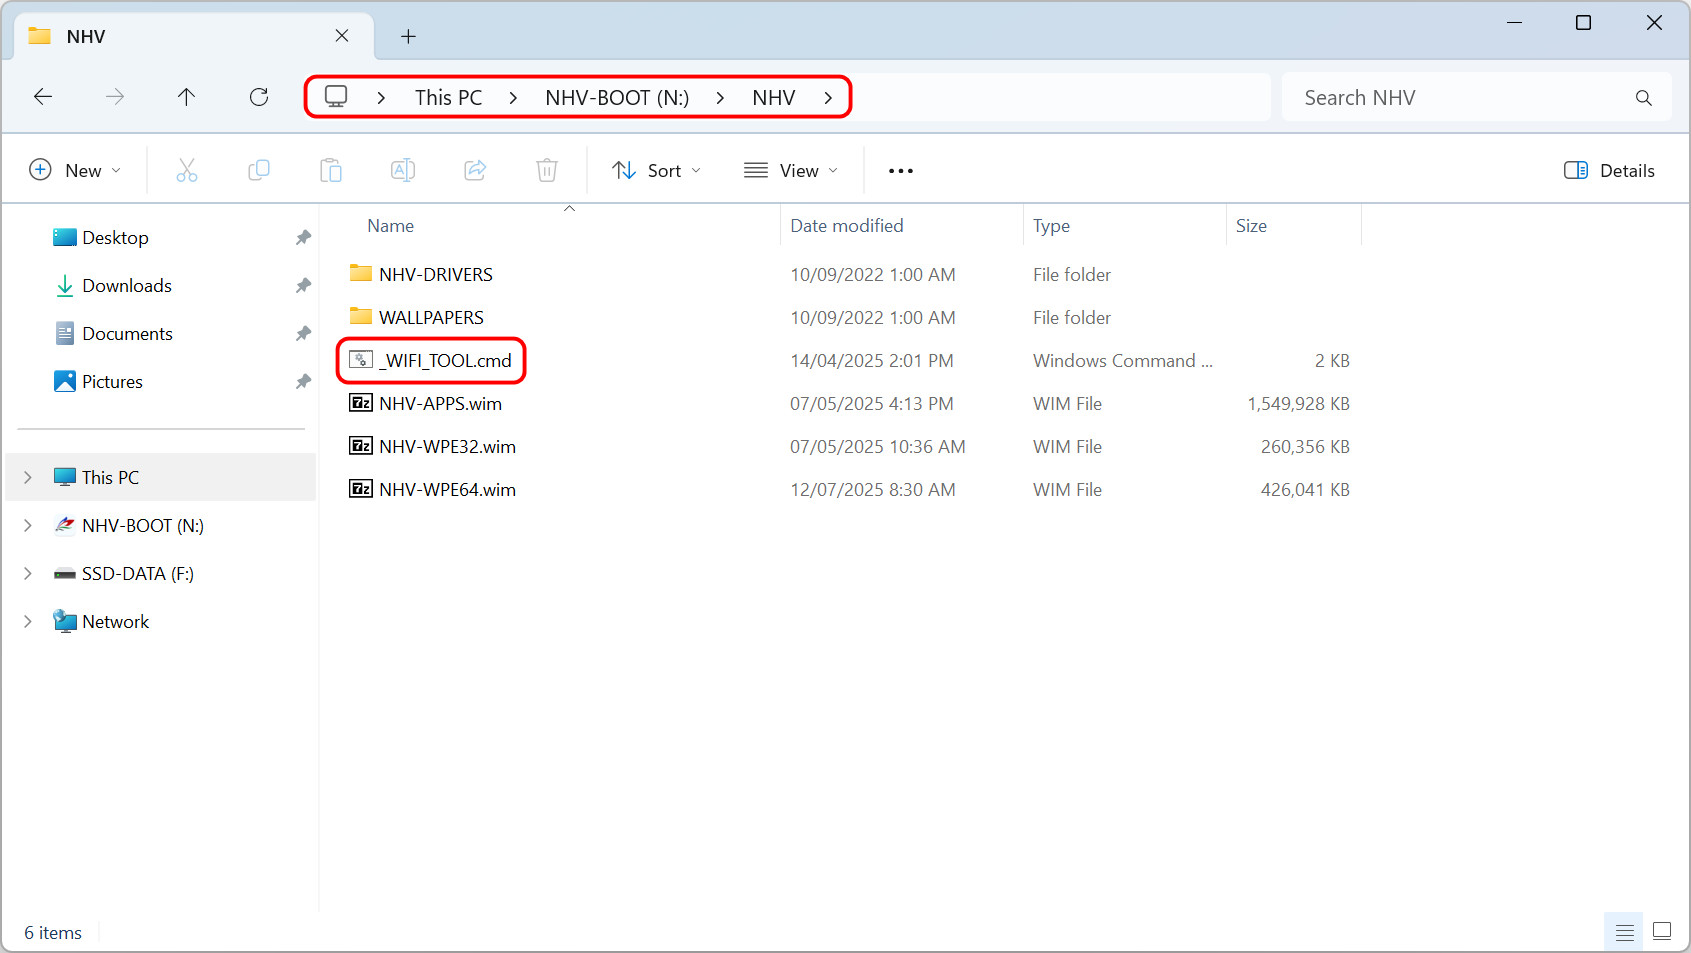Navigate back using the back arrow
The height and width of the screenshot is (953, 1691).
point(43,97)
